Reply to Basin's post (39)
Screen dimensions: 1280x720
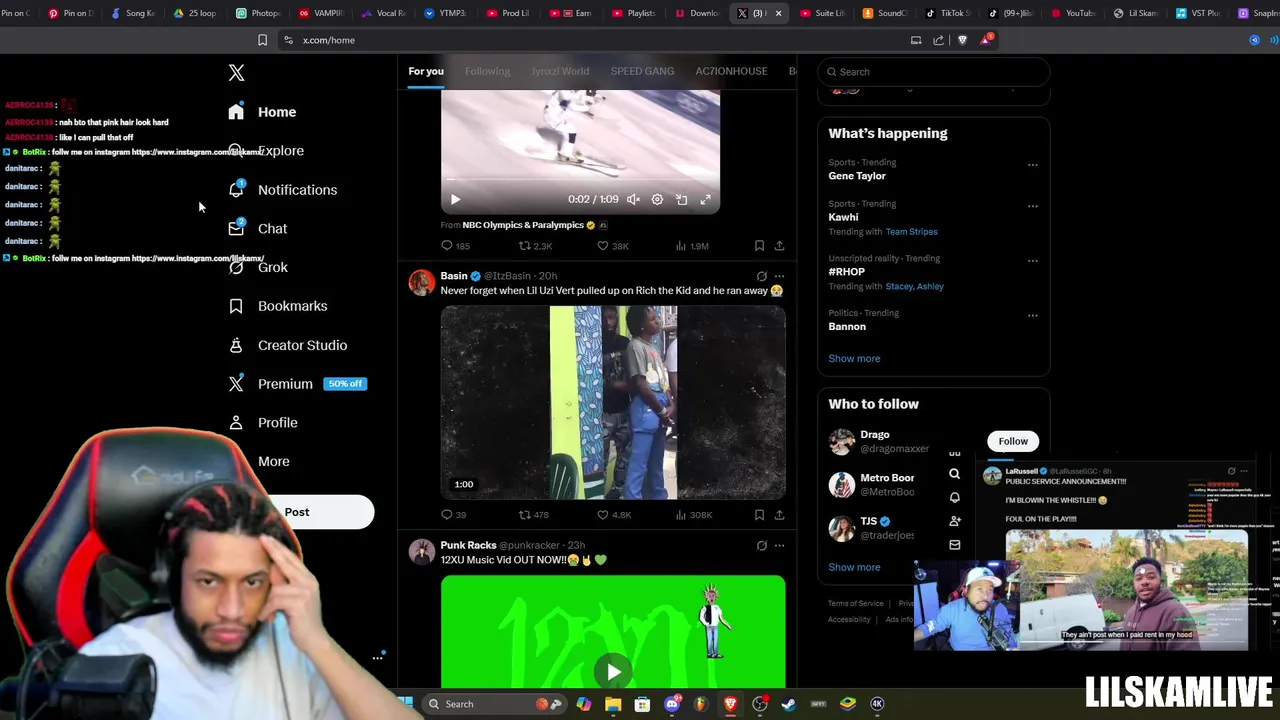[453, 515]
